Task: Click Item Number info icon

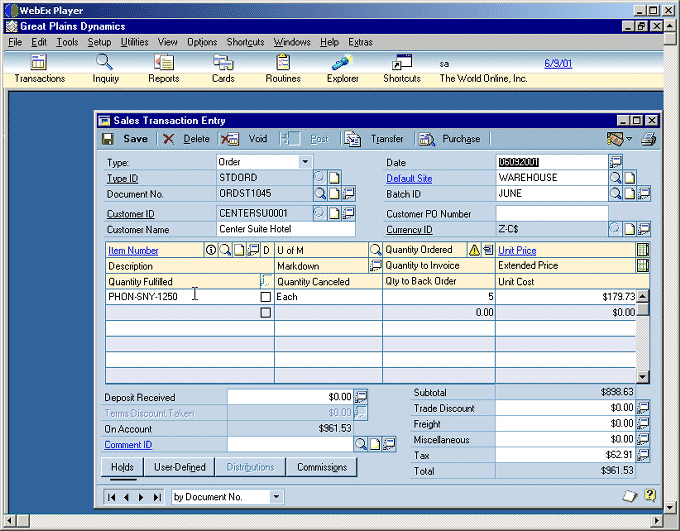Action: [x=211, y=250]
